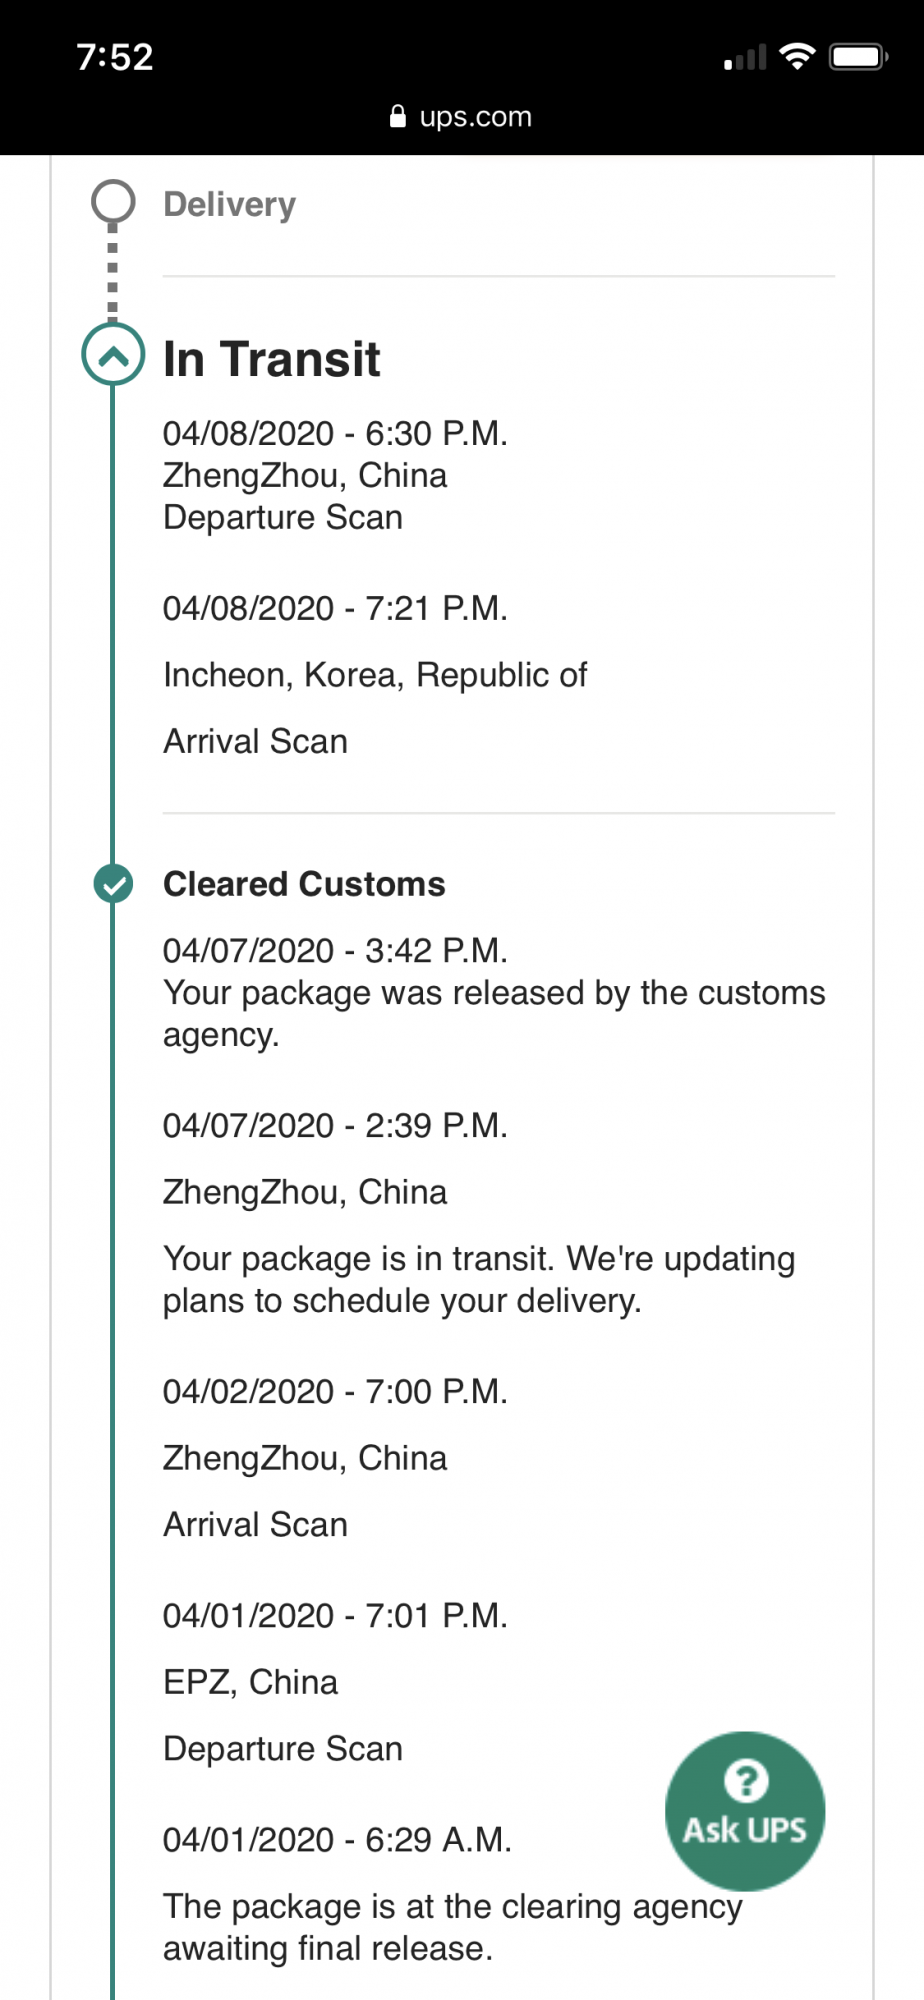Image resolution: width=924 pixels, height=2000 pixels.
Task: Select the Cleared Customs heading
Action: click(304, 884)
